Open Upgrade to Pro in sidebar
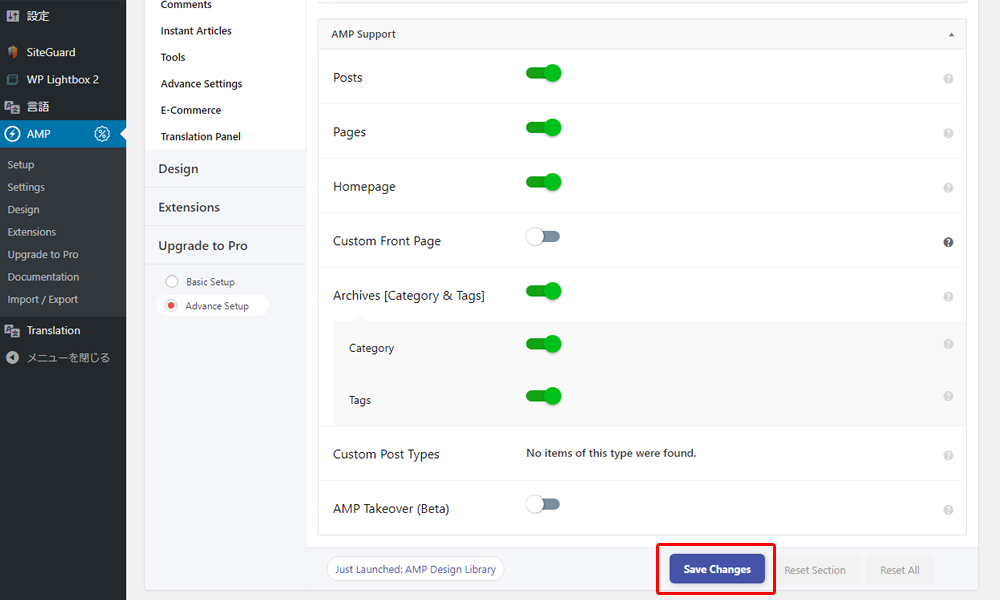Image resolution: width=1000 pixels, height=600 pixels. tap(43, 254)
